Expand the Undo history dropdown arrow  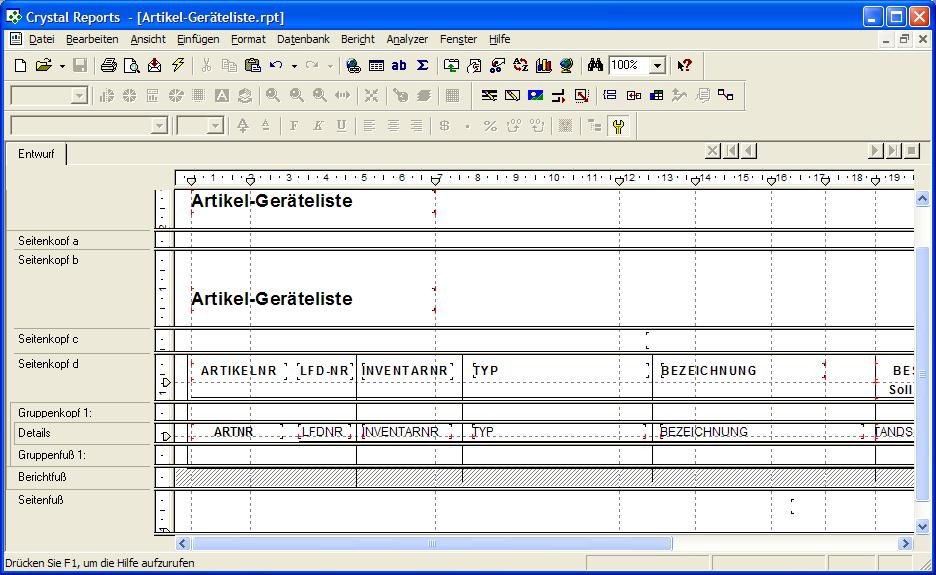tap(294, 66)
